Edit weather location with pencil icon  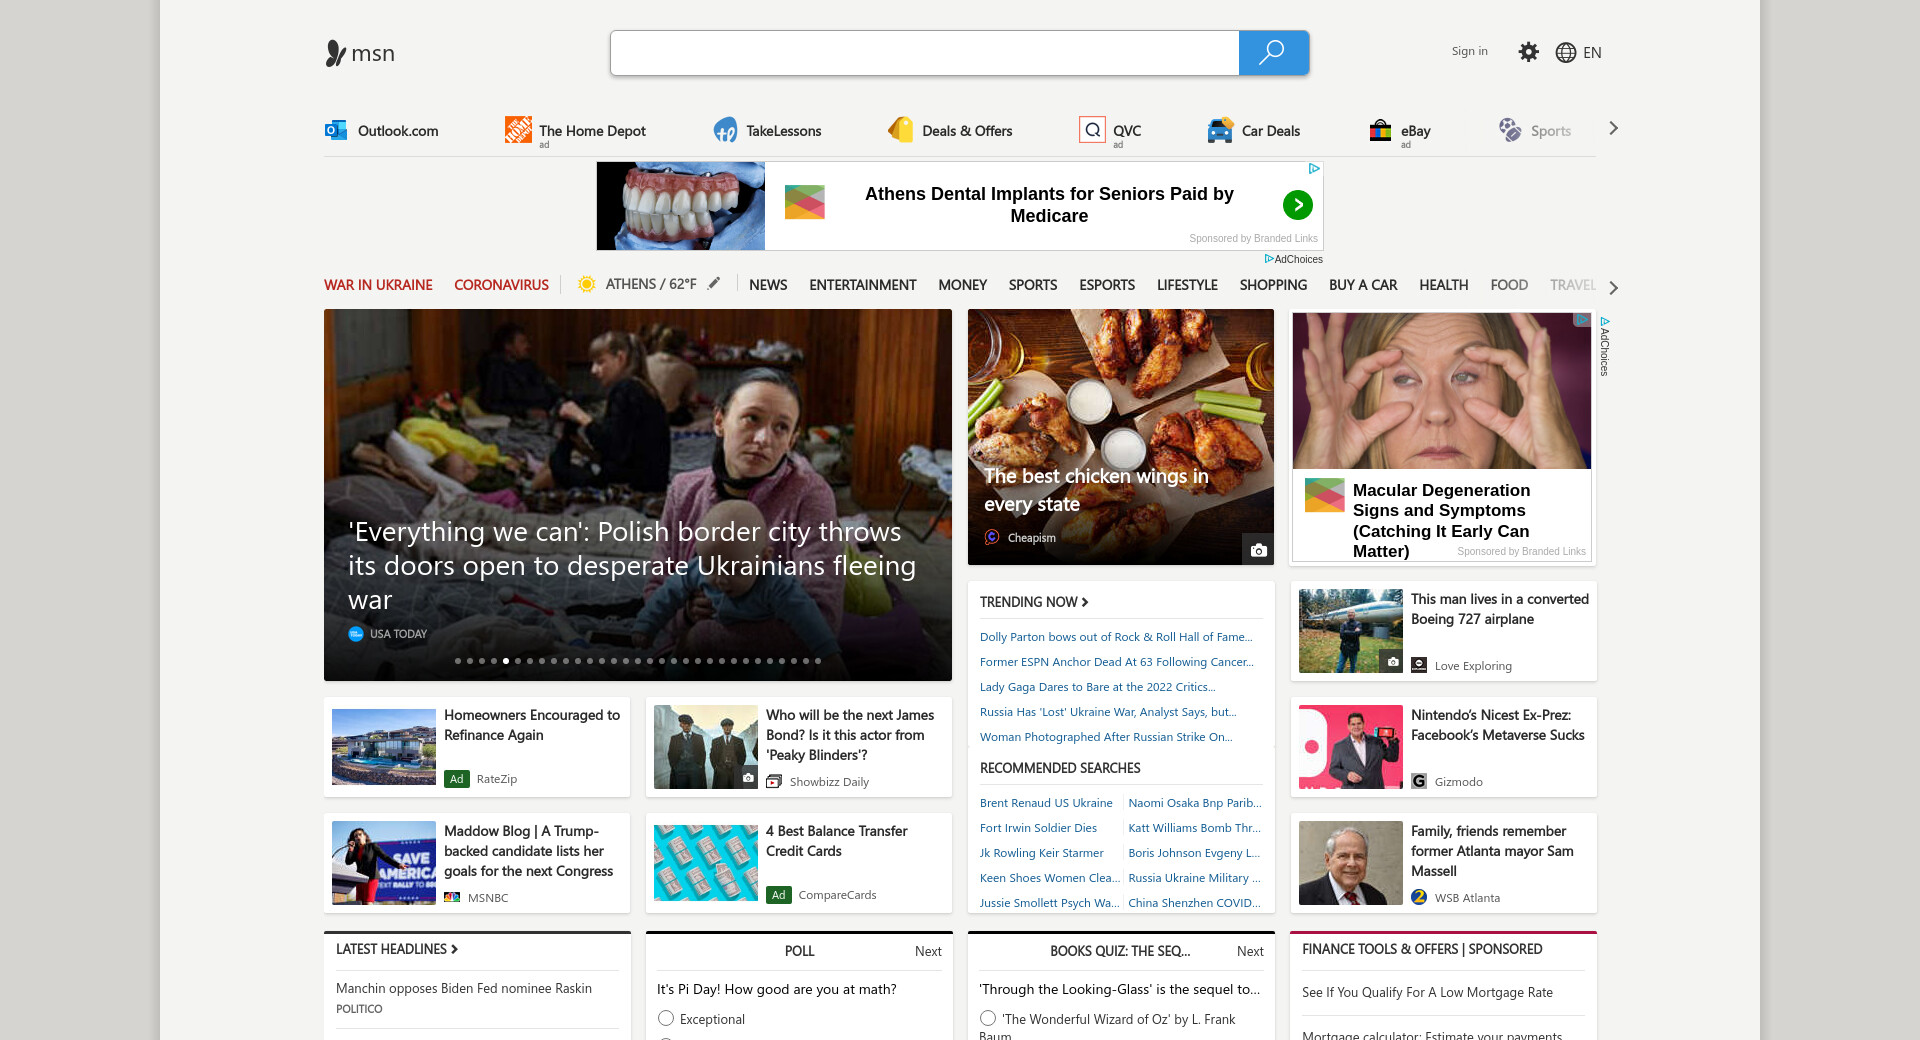714,284
